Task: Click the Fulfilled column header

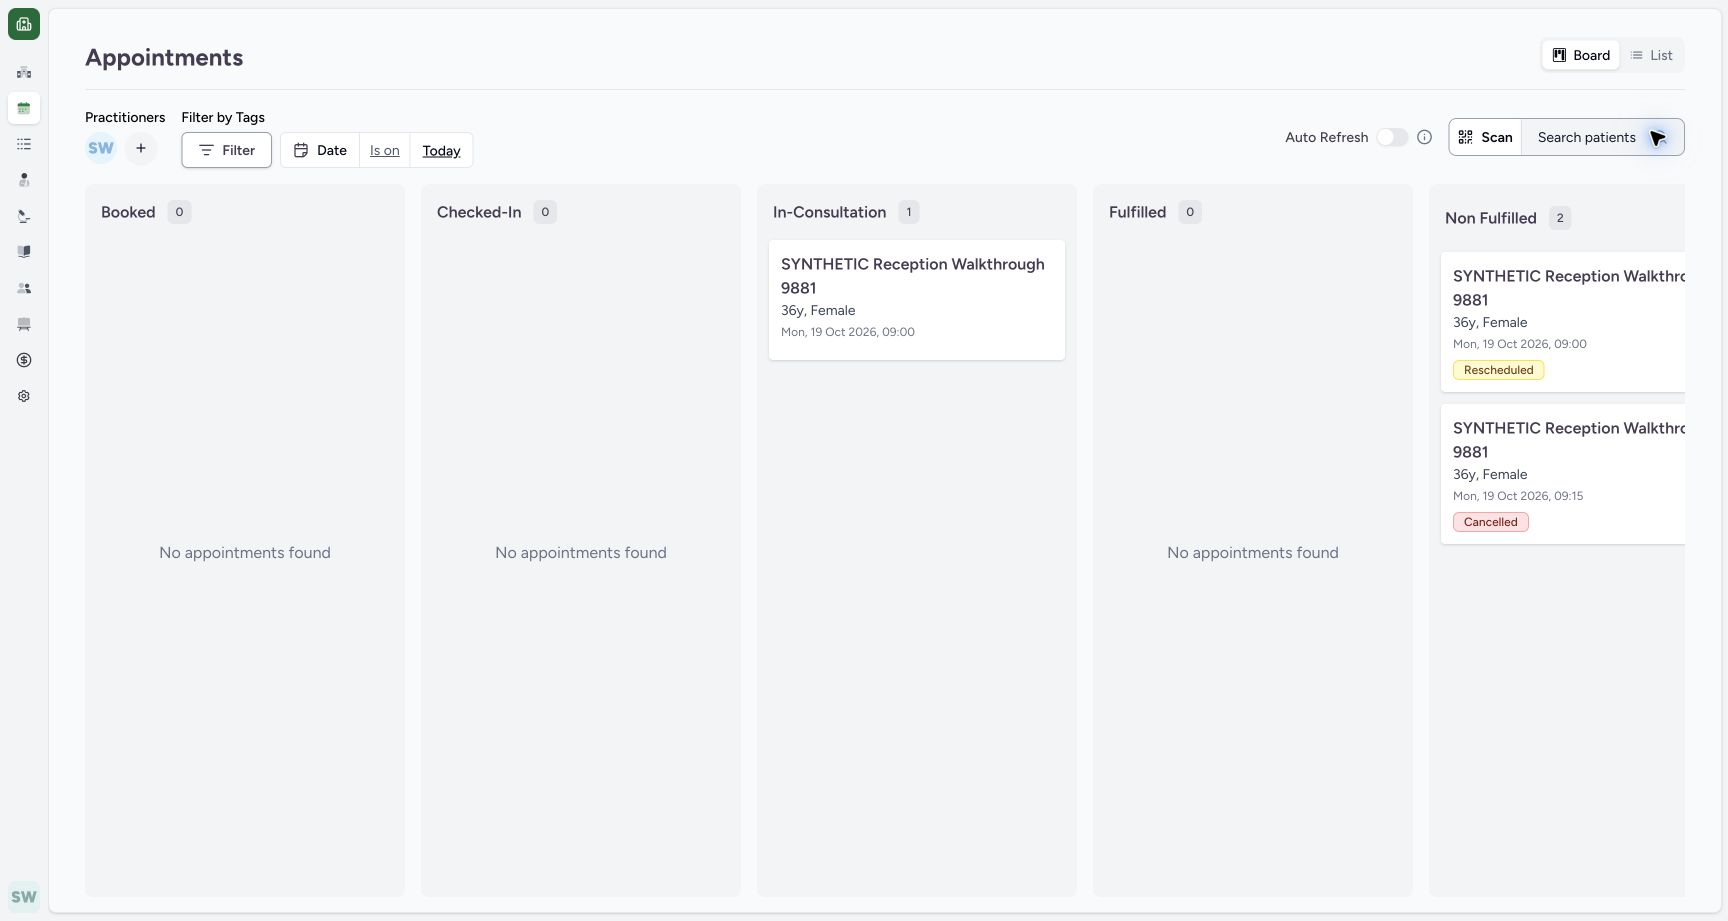Action: 1137,212
